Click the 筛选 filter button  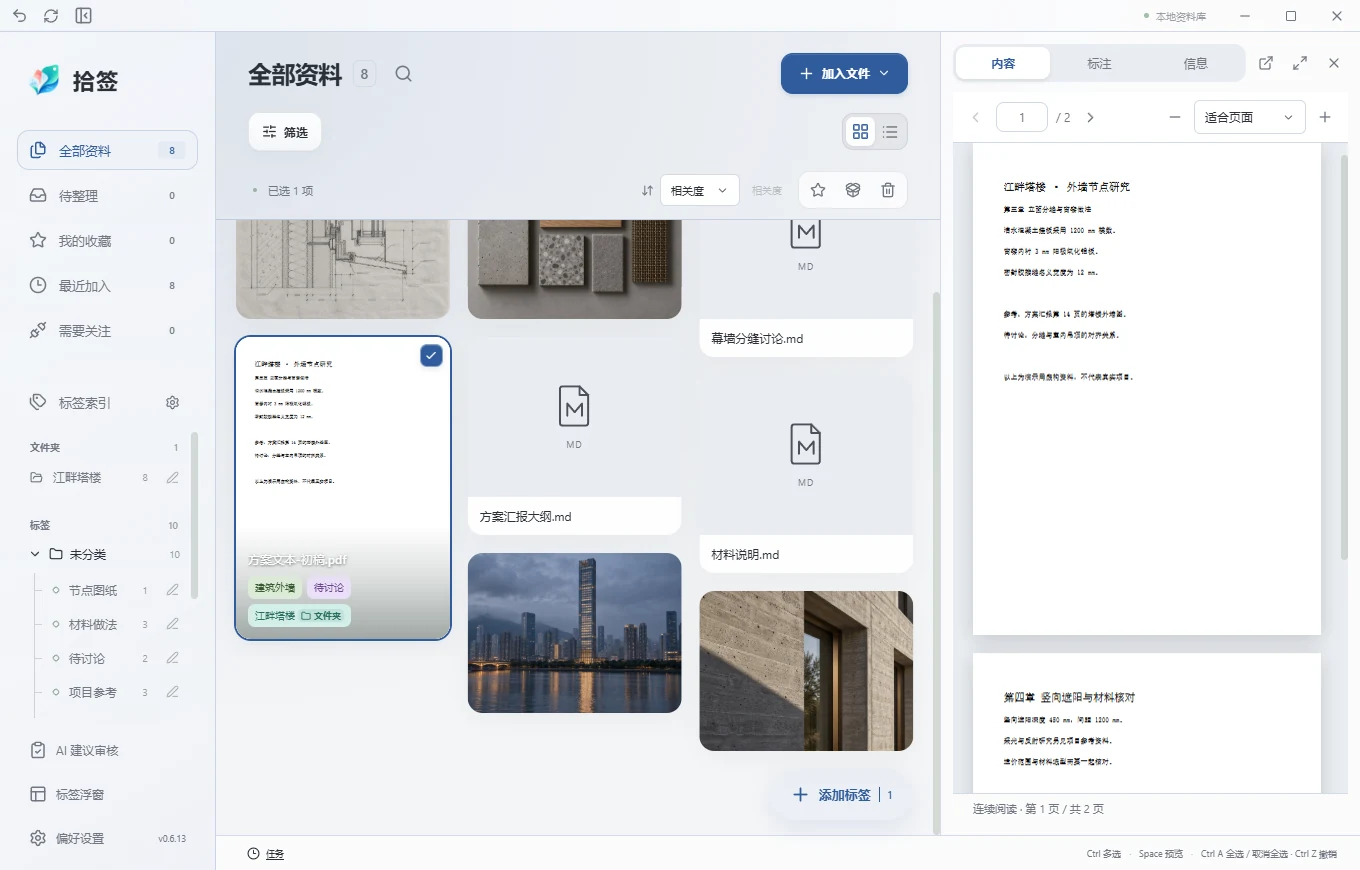point(285,131)
